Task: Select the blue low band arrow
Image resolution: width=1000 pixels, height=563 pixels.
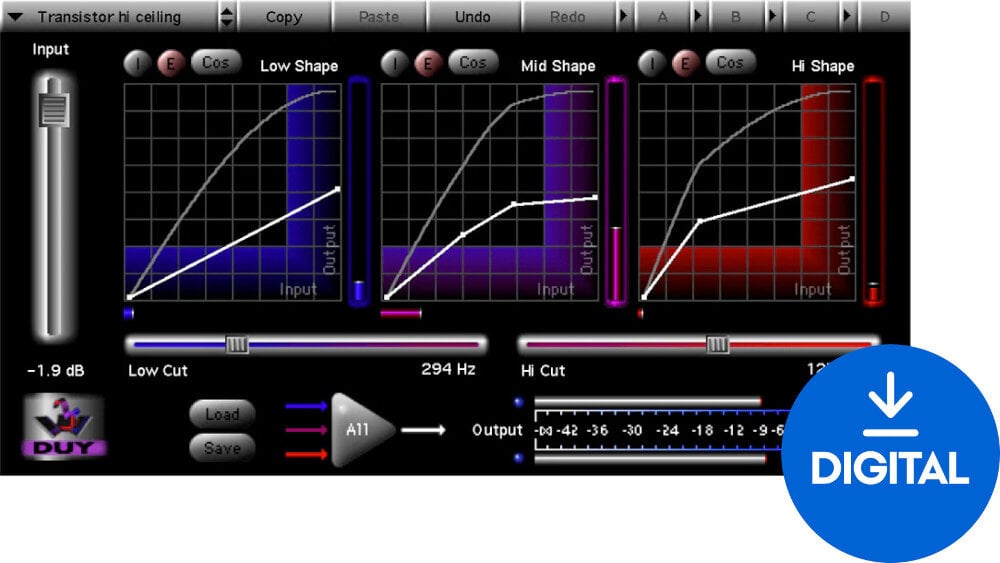Action: (307, 406)
